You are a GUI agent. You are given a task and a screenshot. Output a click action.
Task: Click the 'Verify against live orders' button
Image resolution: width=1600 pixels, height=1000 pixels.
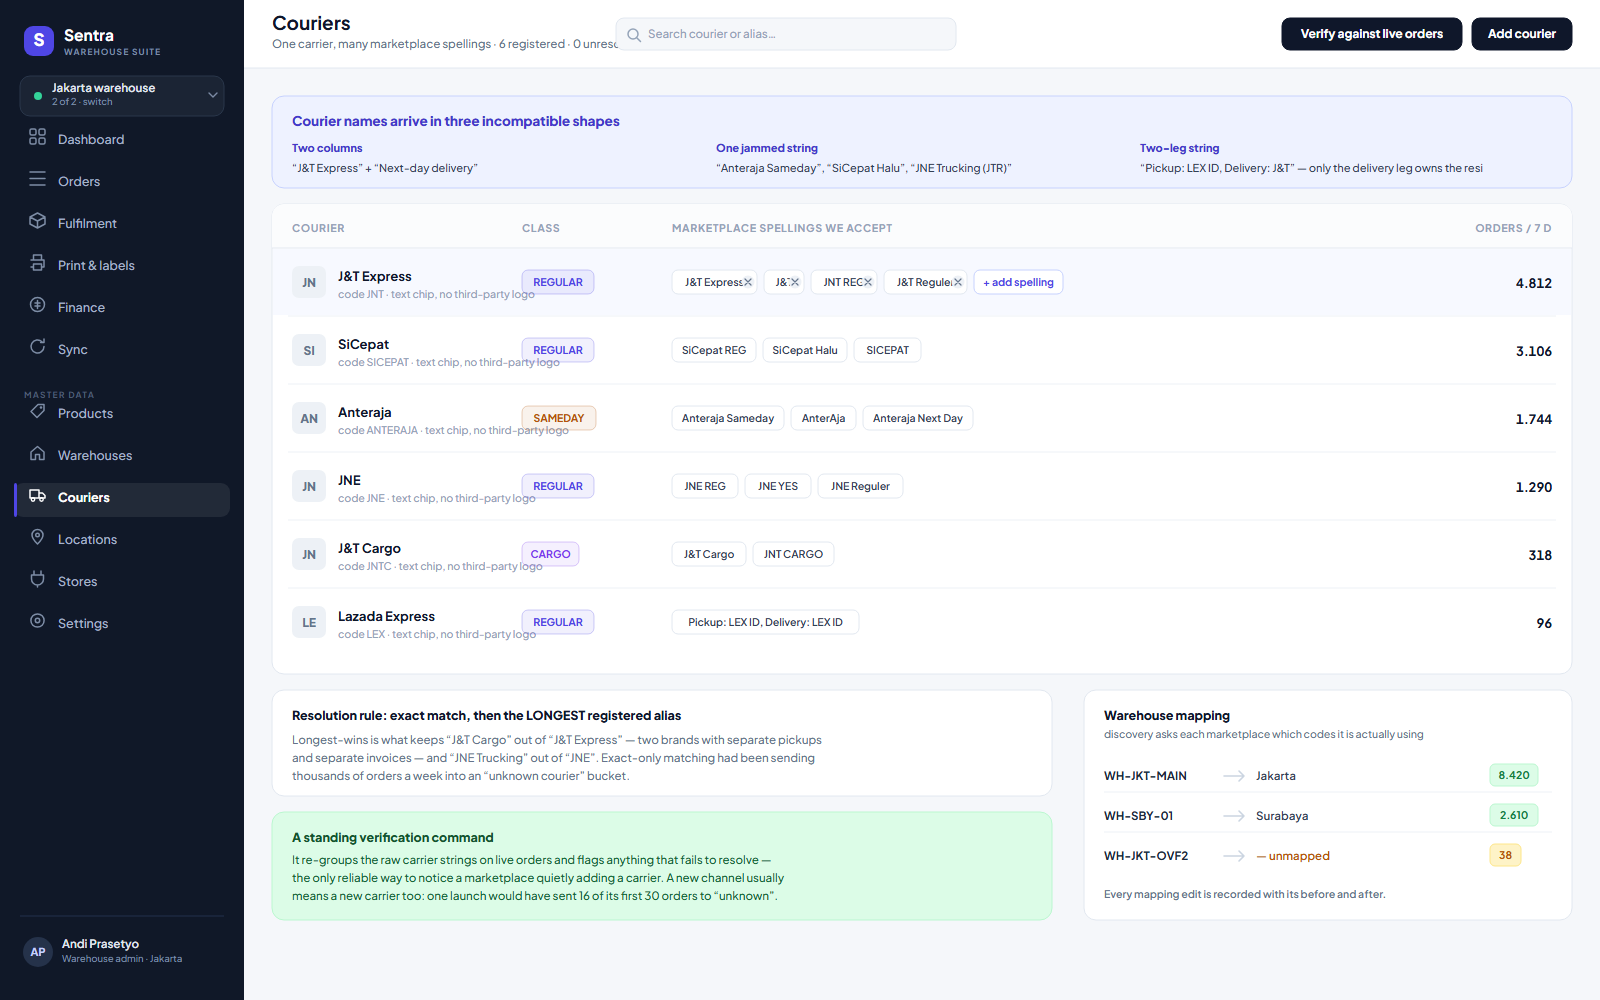[x=1372, y=34]
